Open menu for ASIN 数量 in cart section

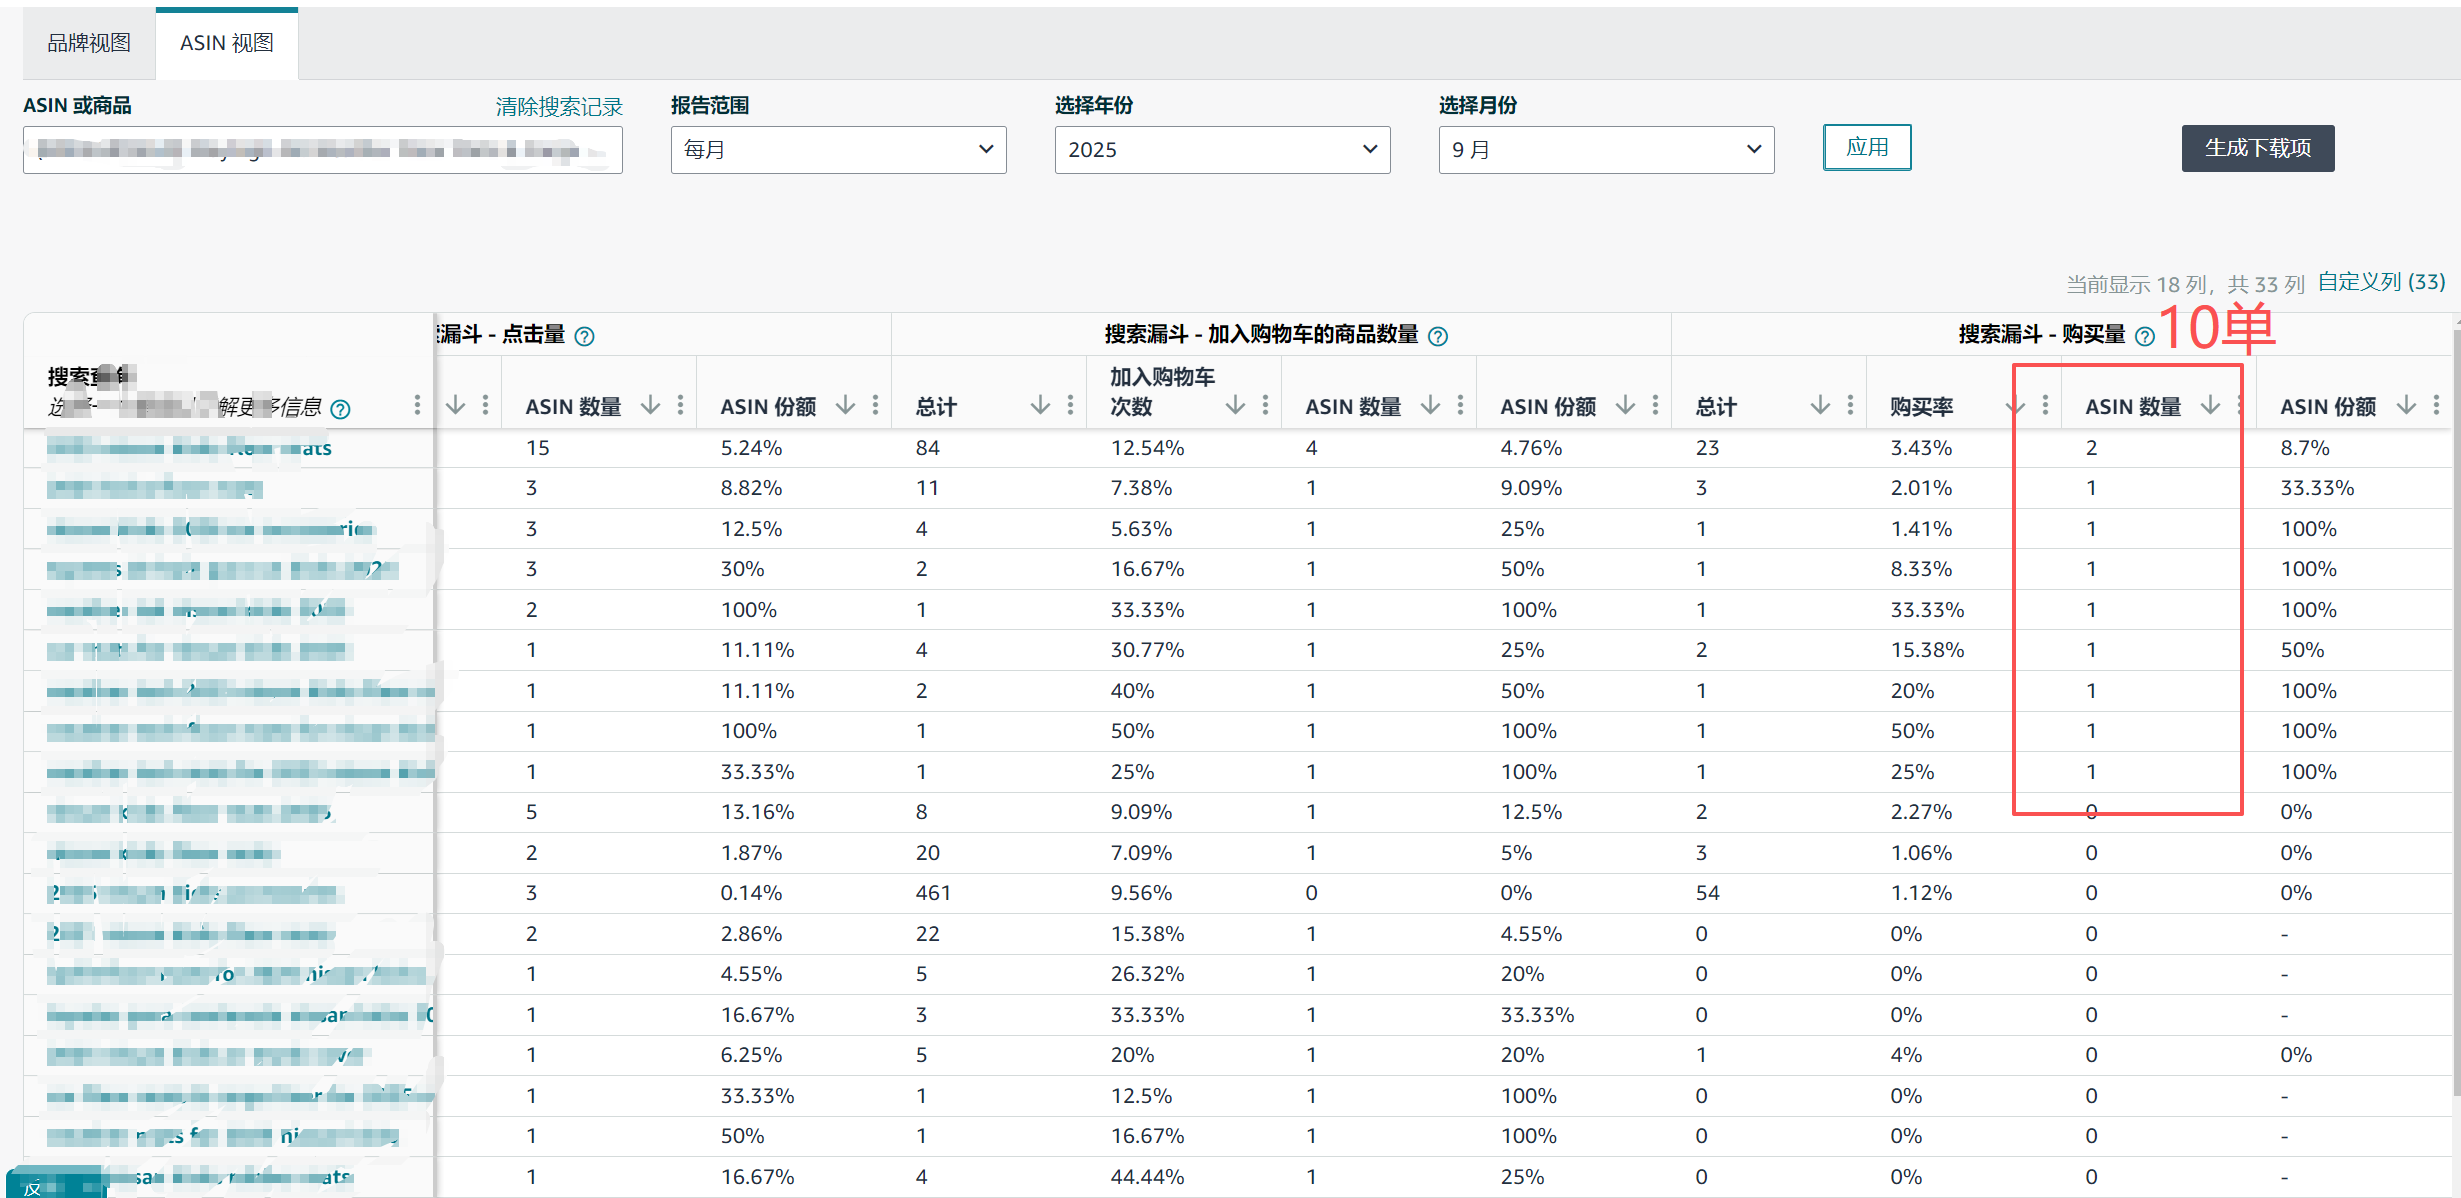click(1460, 405)
